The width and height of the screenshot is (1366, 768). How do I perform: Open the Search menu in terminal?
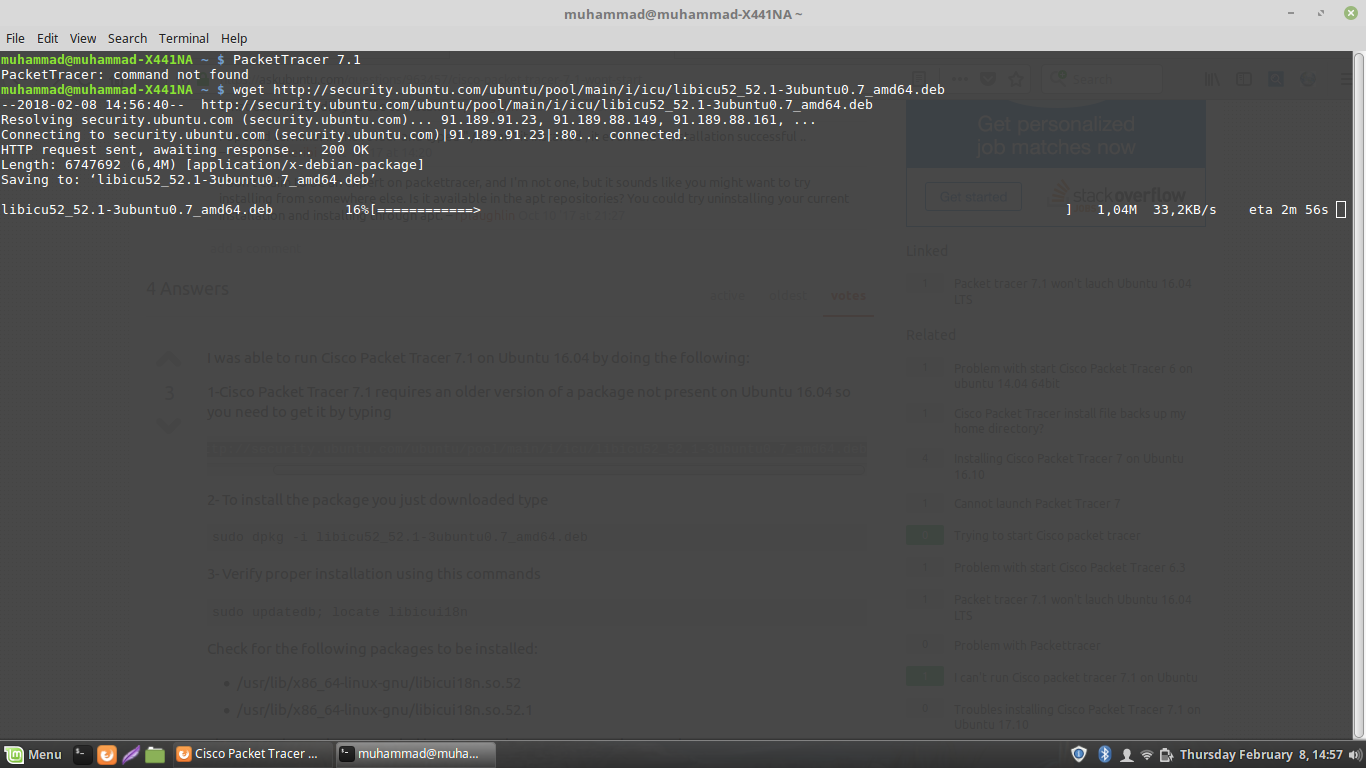coord(127,38)
